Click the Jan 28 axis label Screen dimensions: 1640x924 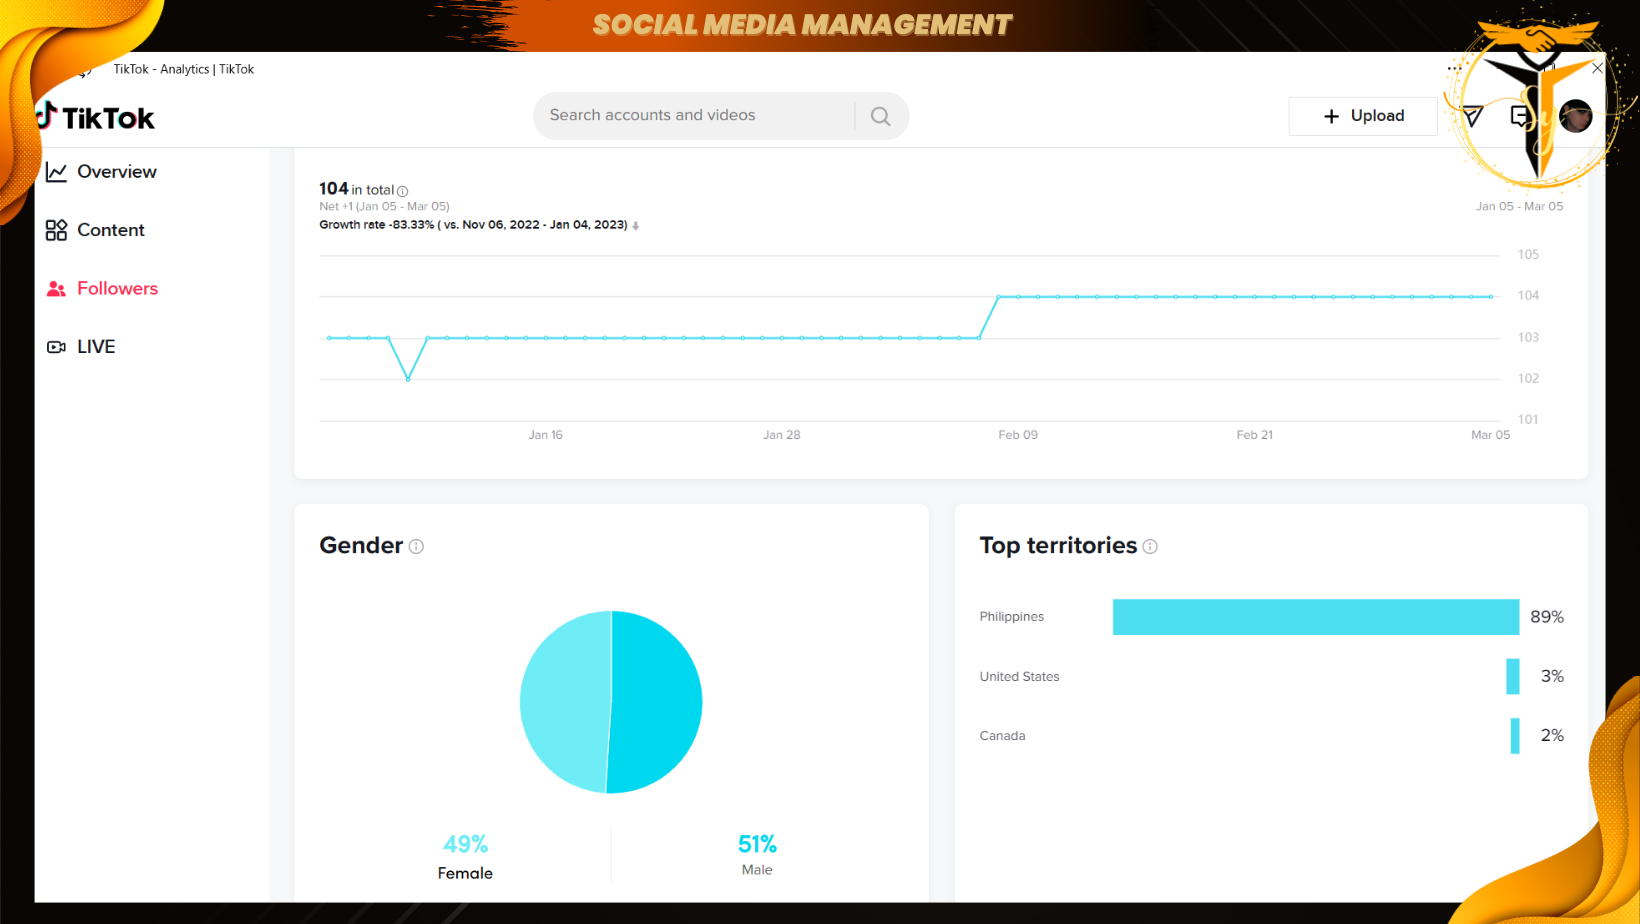(782, 435)
